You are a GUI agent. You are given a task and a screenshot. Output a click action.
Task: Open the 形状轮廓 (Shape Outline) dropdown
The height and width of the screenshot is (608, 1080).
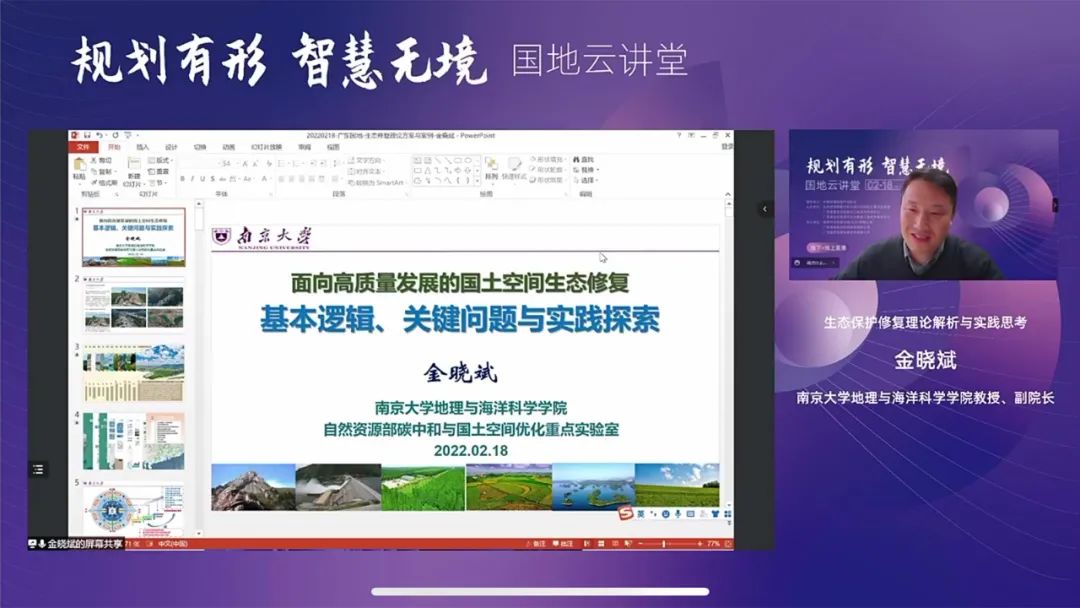pos(548,170)
